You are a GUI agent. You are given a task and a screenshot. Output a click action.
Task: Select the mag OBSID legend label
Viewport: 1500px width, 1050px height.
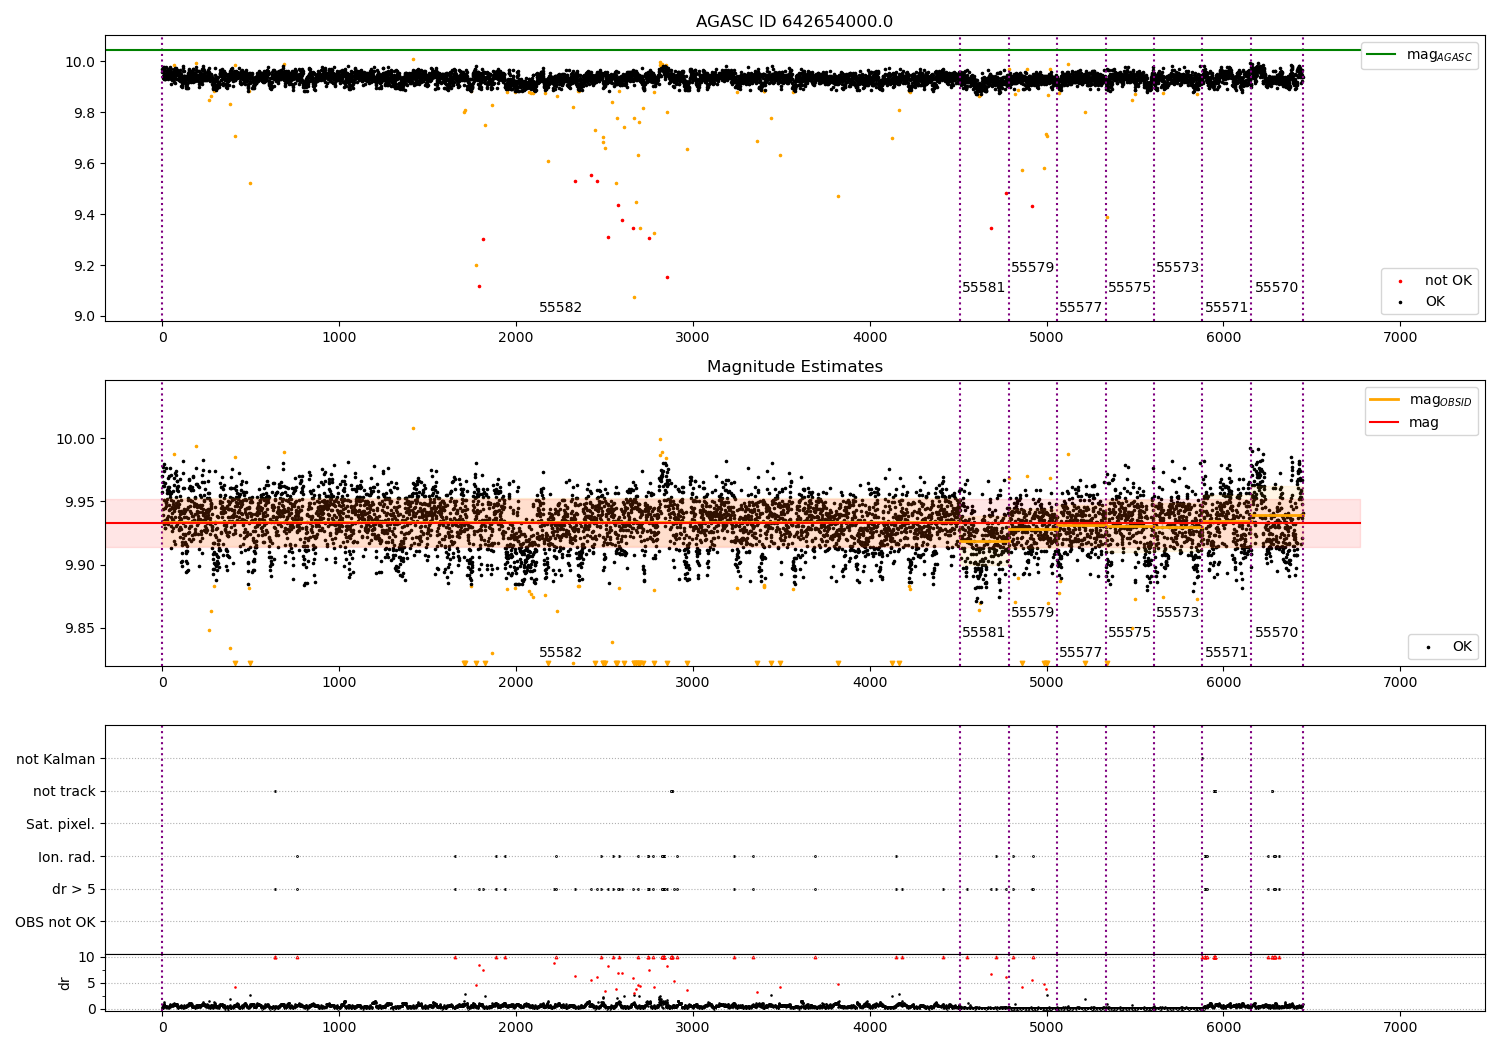click(x=1440, y=400)
